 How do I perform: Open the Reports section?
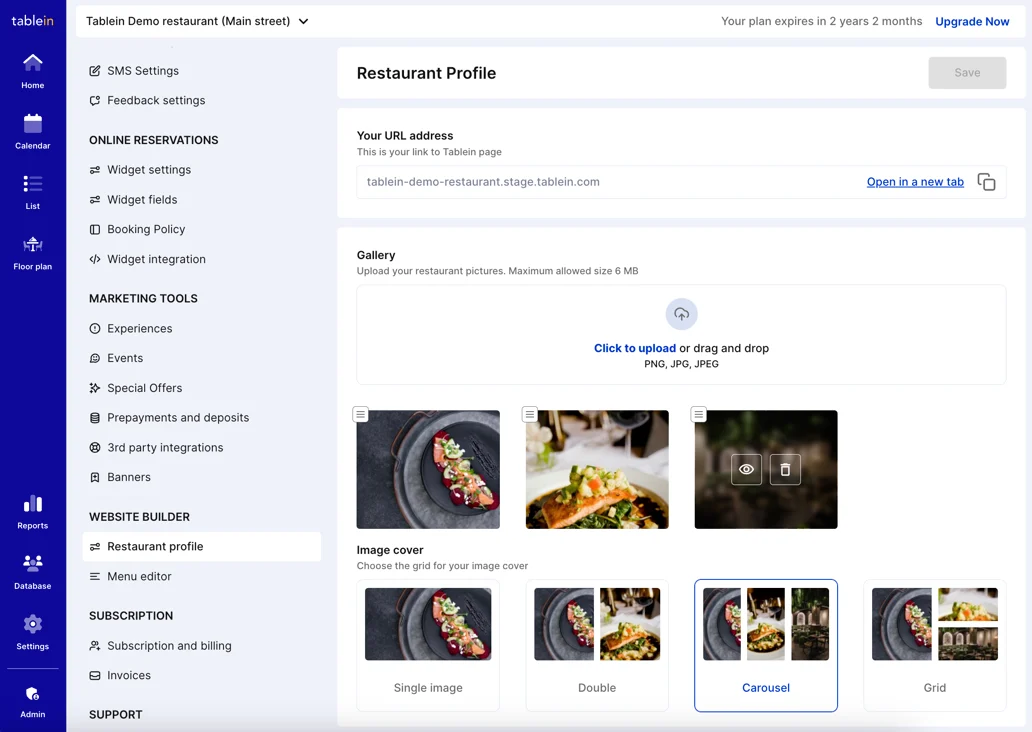tap(32, 511)
